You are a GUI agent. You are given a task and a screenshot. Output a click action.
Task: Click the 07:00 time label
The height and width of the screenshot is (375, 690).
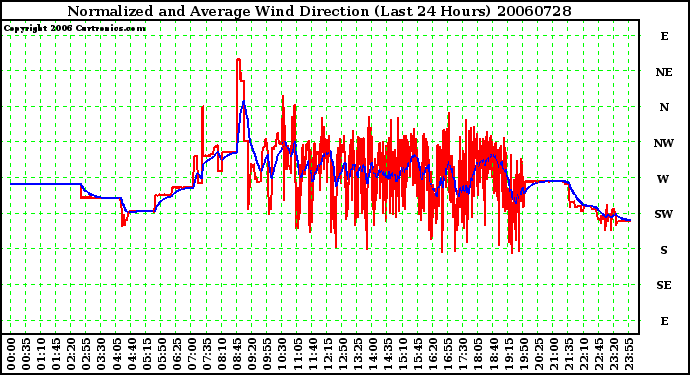pyautogui.click(x=192, y=354)
